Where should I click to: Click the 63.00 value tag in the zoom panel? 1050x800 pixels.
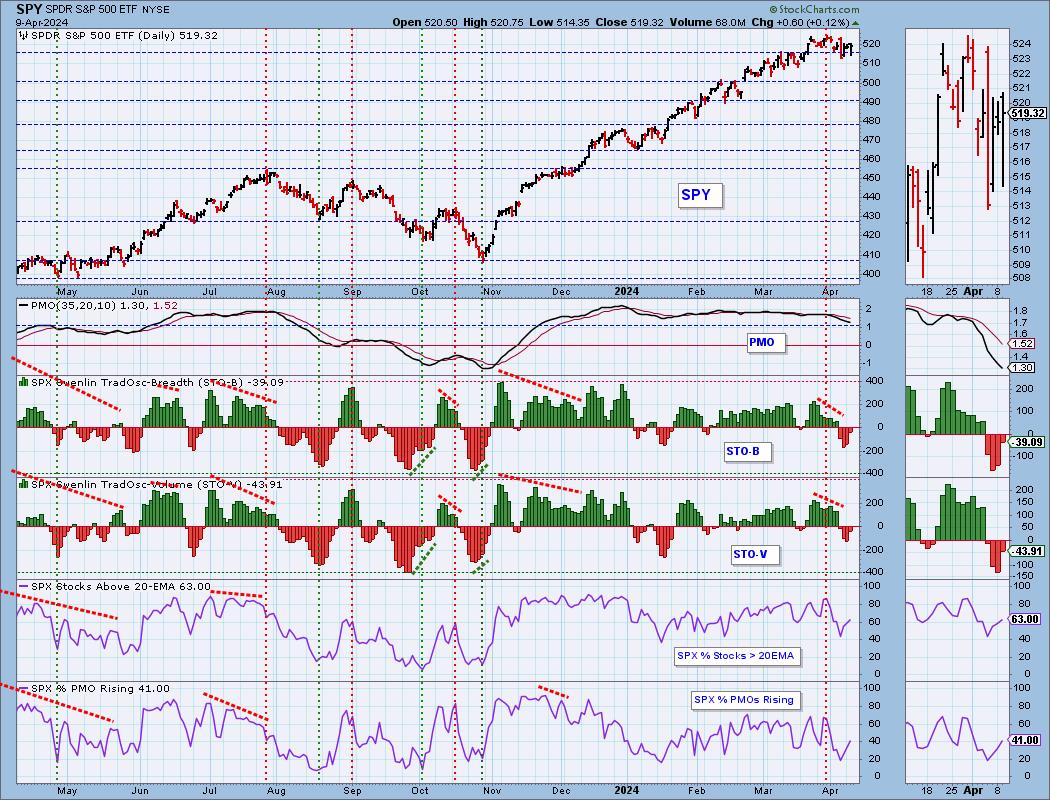coord(1025,619)
